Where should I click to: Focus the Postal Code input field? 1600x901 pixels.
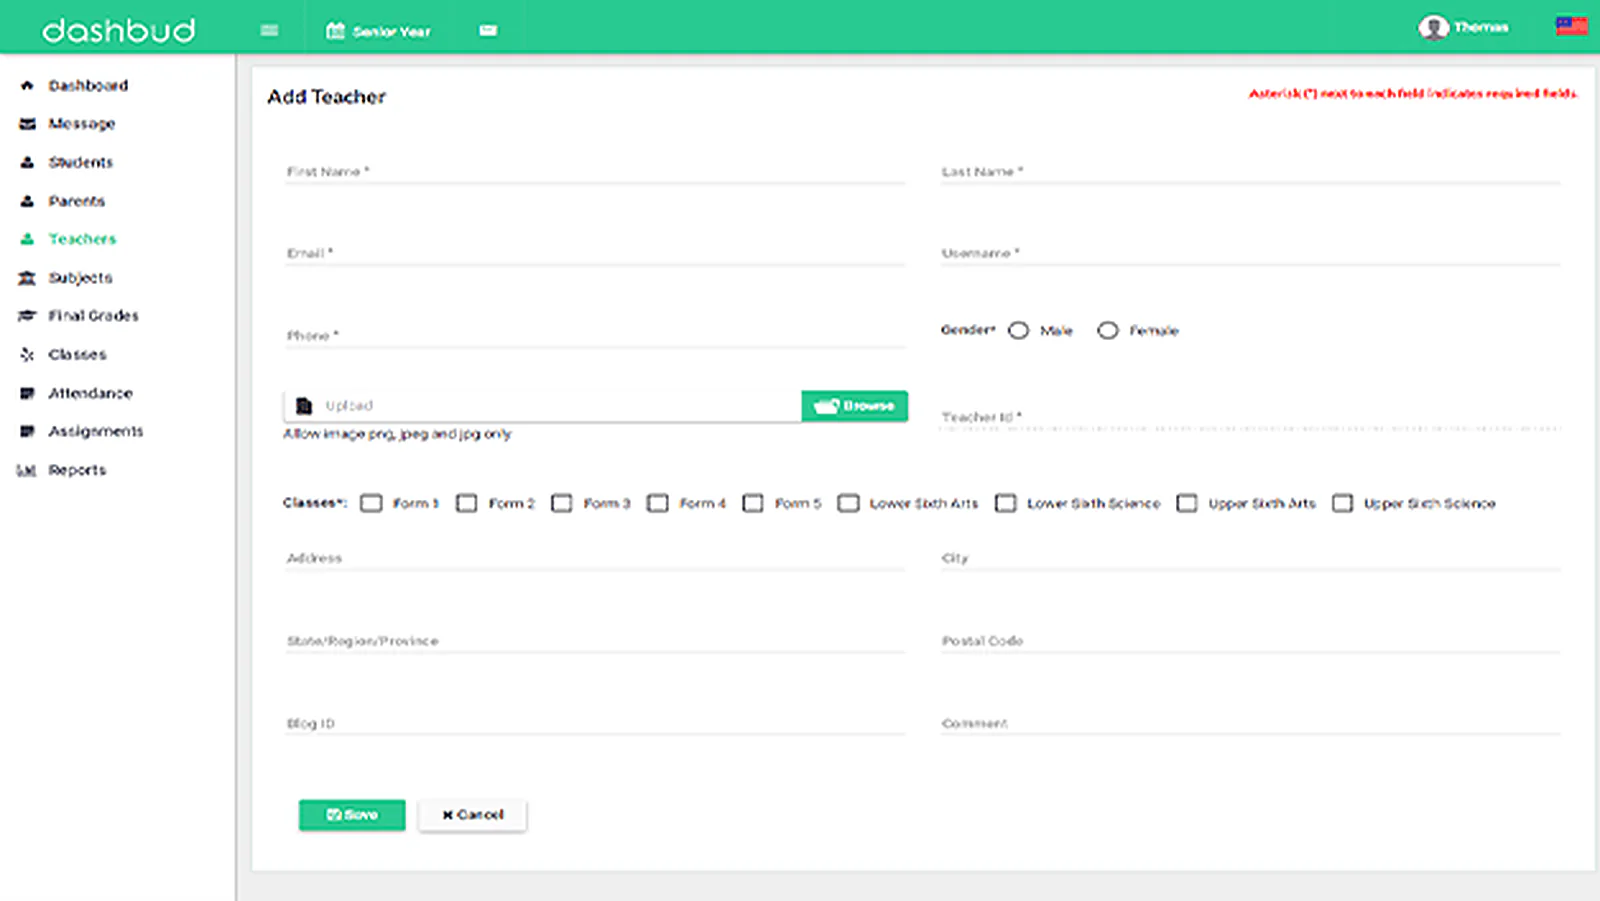pyautogui.click(x=1250, y=640)
